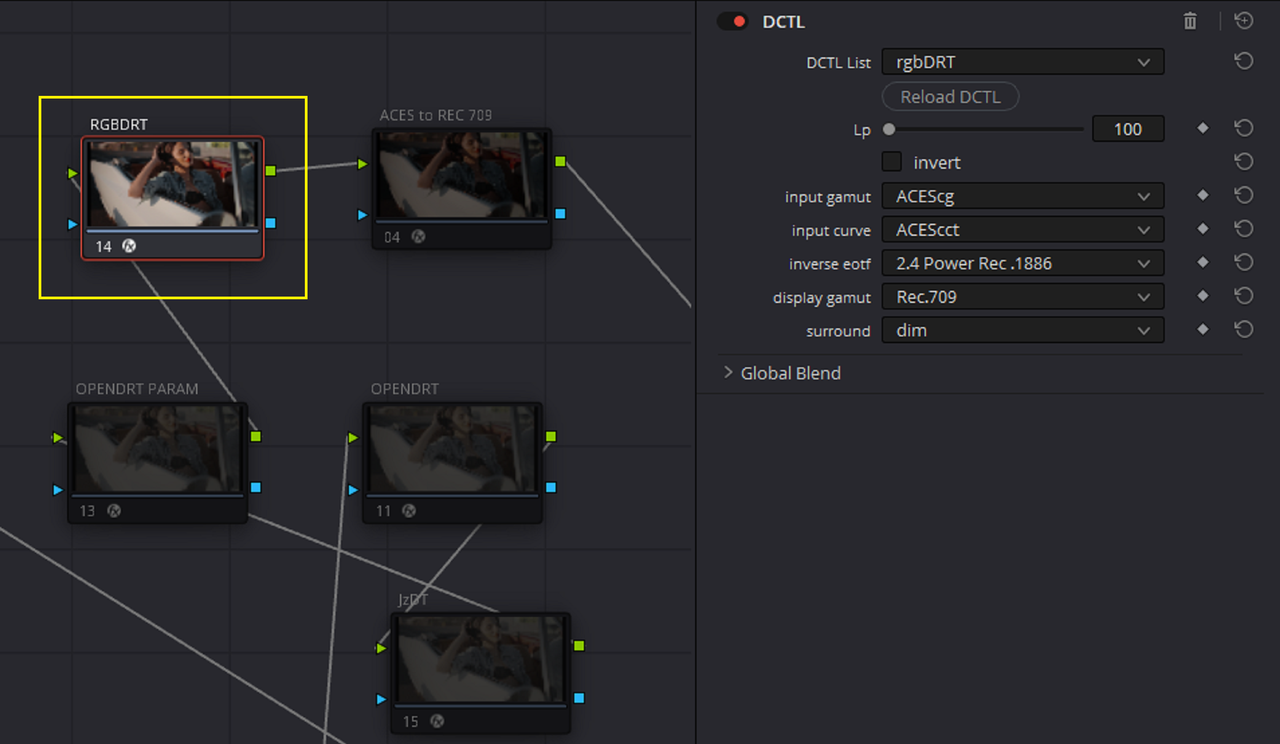This screenshot has width=1280, height=744.
Task: Click the Lp value field showing 100
Action: click(1128, 129)
